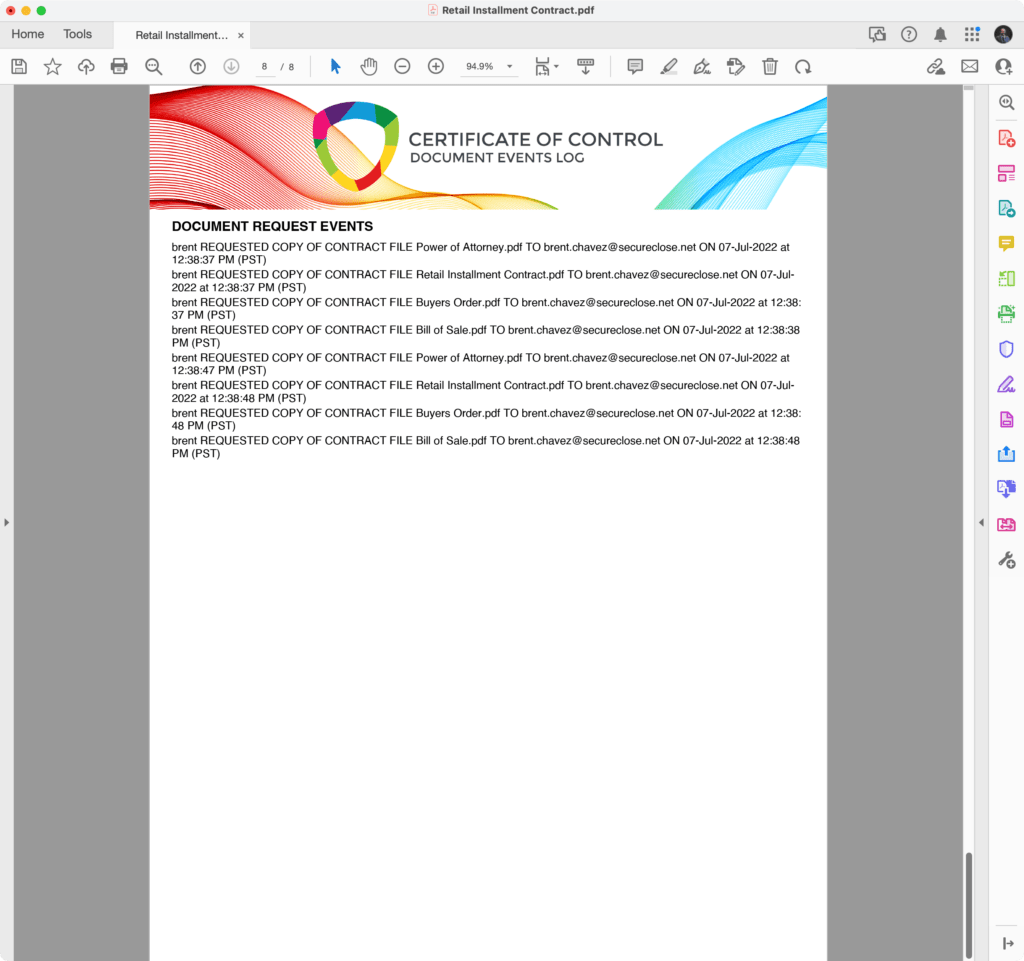Switch to the Home tab
Viewport: 1024px width, 961px height.
coord(27,34)
